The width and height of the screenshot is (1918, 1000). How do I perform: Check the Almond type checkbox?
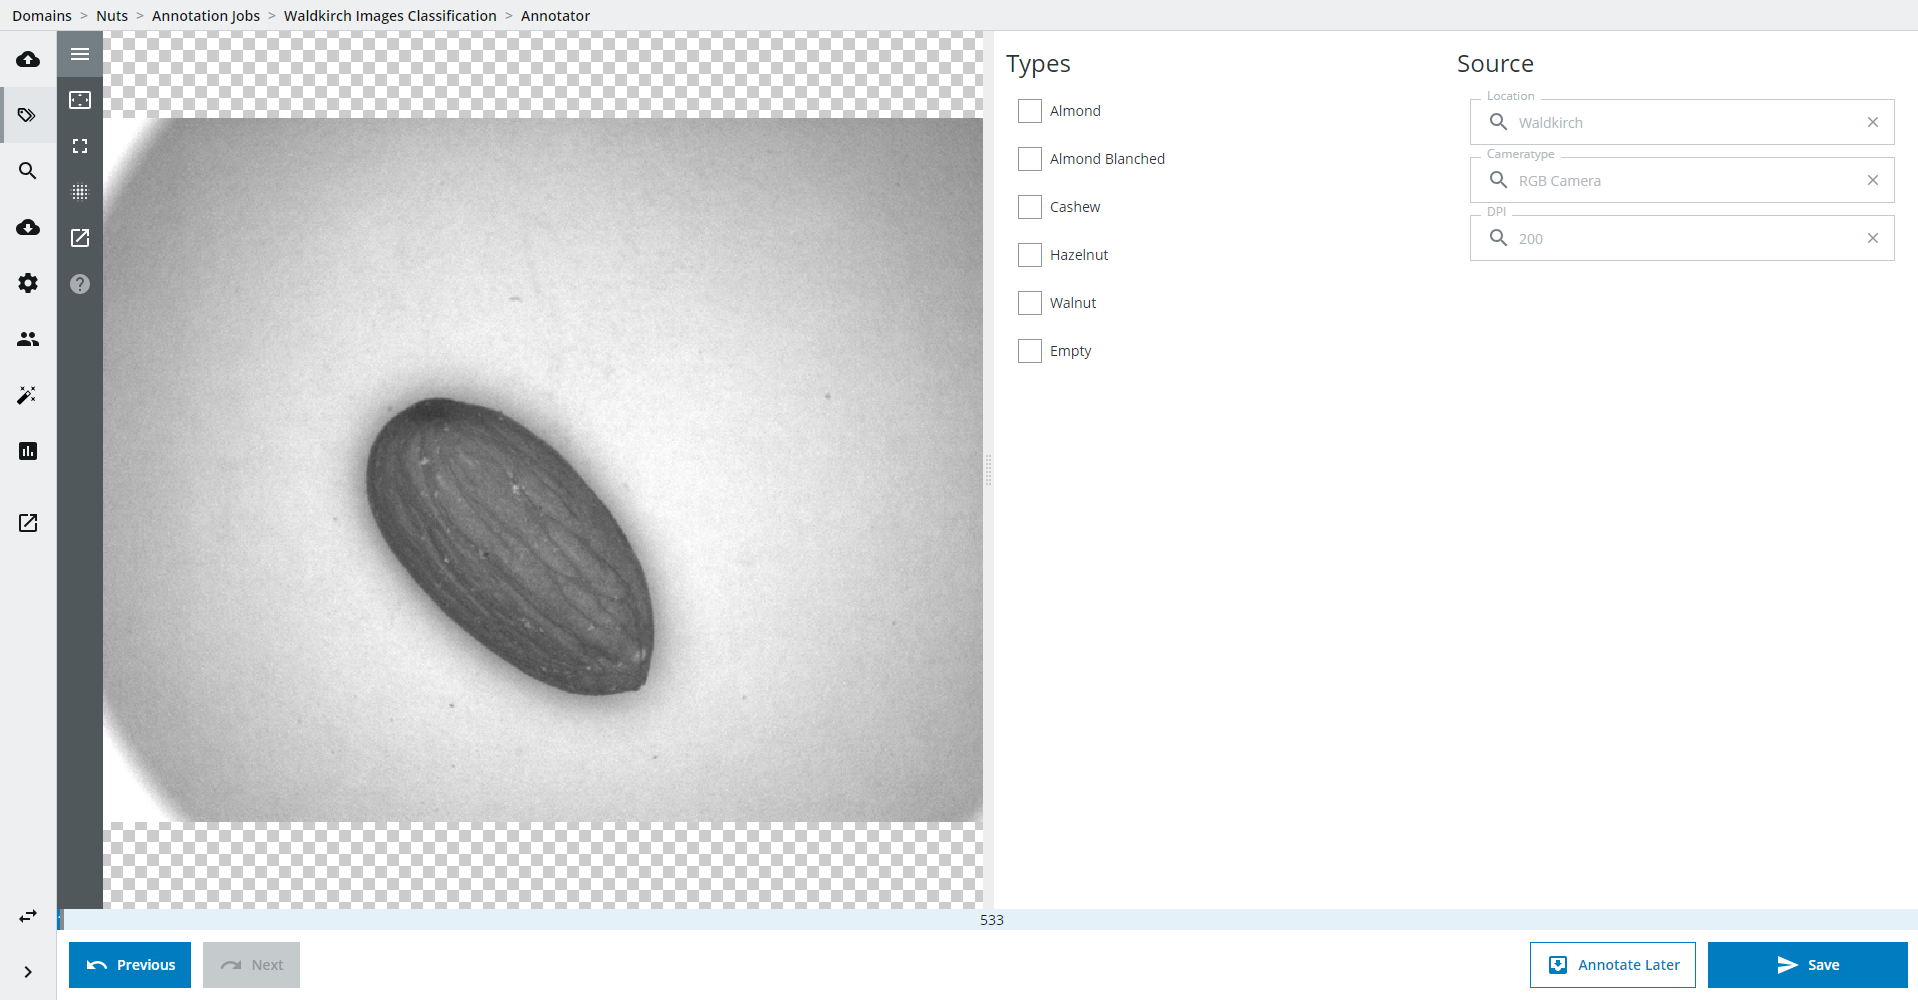click(1030, 111)
